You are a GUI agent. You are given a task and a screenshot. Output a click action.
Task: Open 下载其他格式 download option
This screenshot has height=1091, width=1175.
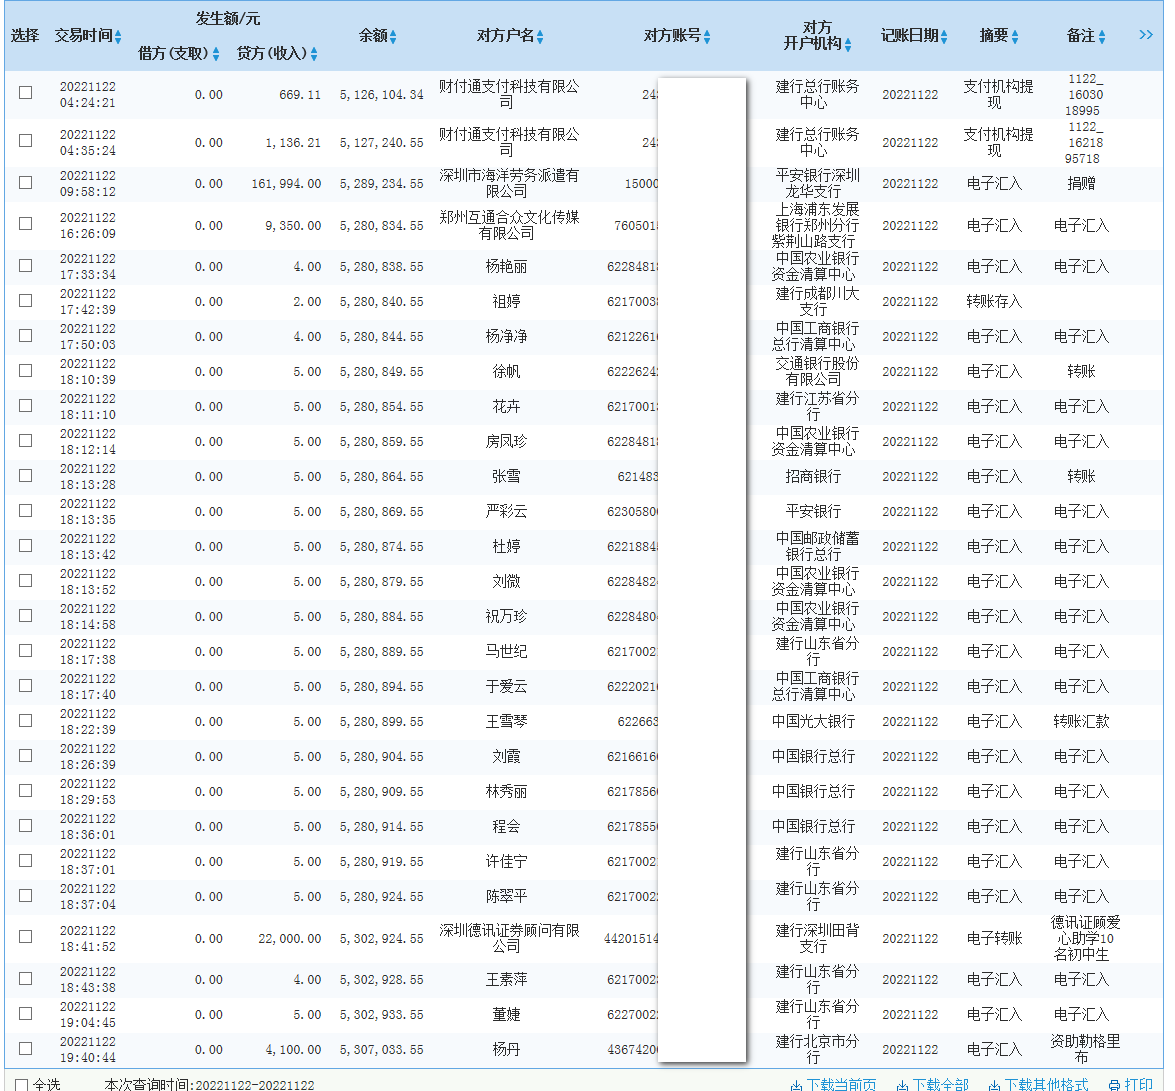click(x=1046, y=1084)
